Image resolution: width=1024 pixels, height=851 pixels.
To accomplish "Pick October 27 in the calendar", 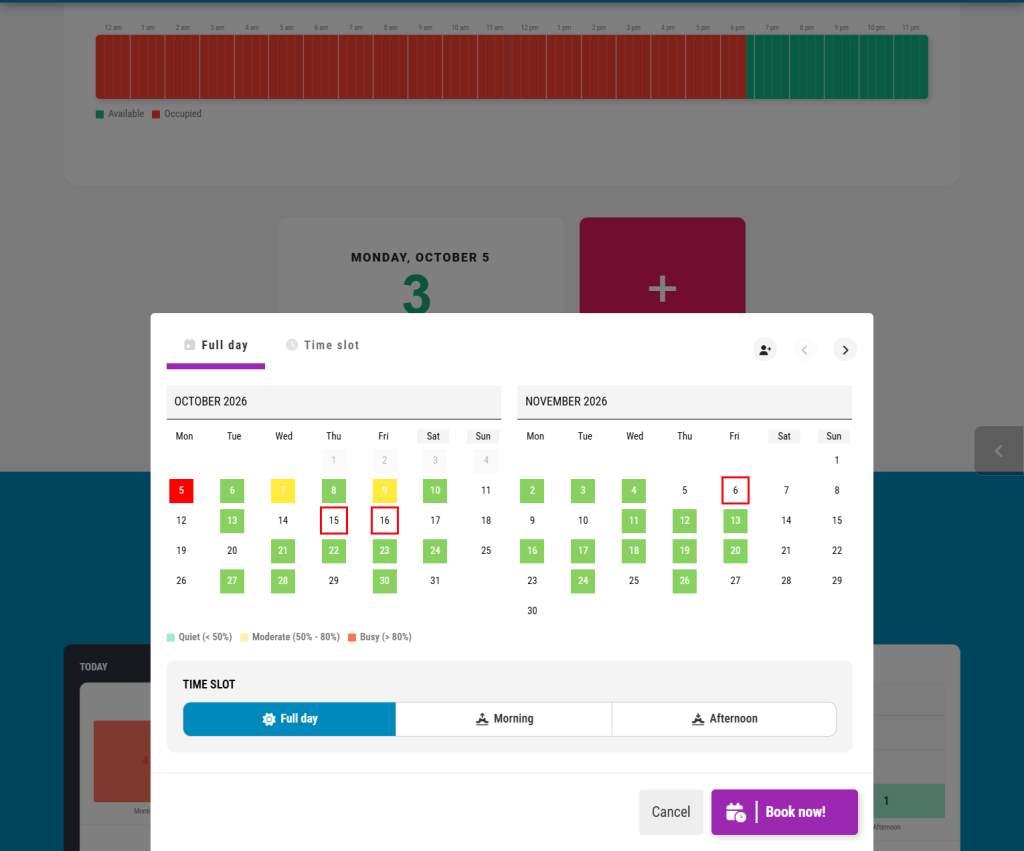I will [x=232, y=581].
